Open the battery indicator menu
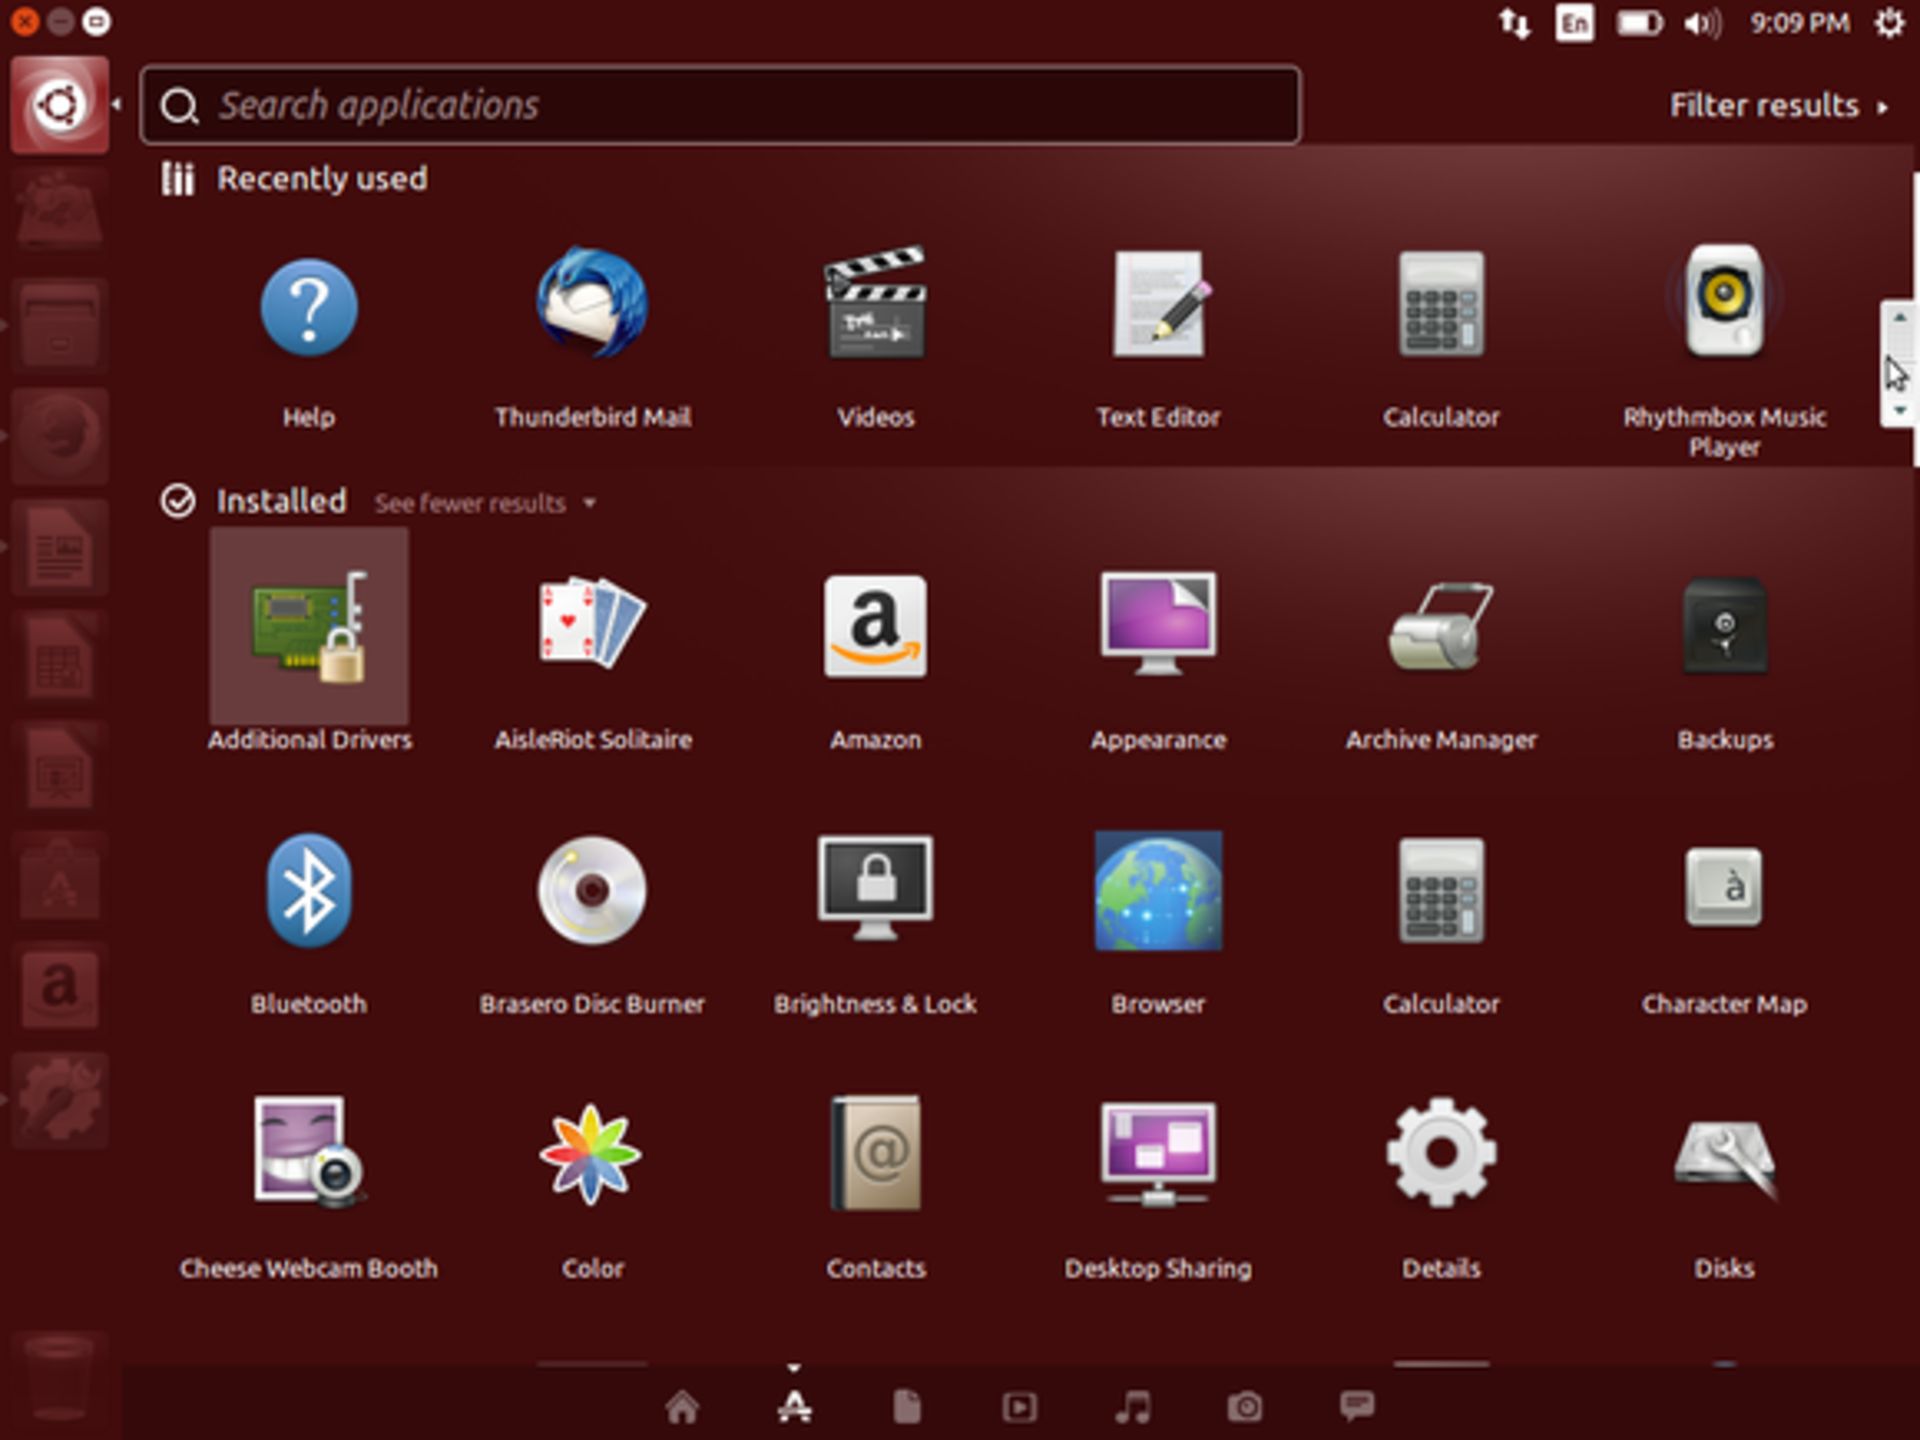 click(1639, 23)
